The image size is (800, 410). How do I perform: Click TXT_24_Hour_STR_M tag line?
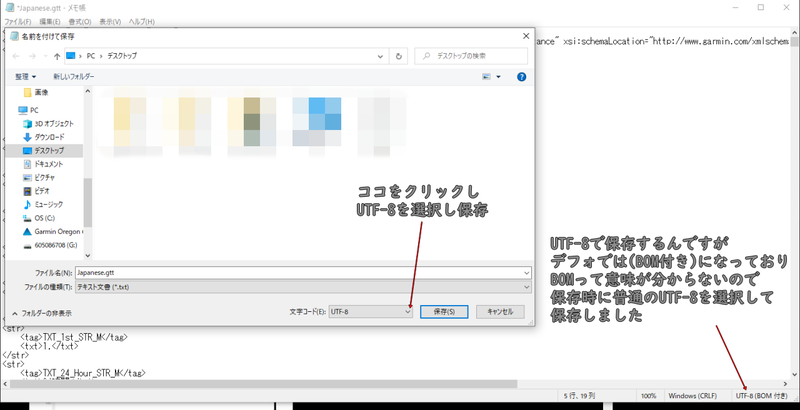(x=83, y=373)
